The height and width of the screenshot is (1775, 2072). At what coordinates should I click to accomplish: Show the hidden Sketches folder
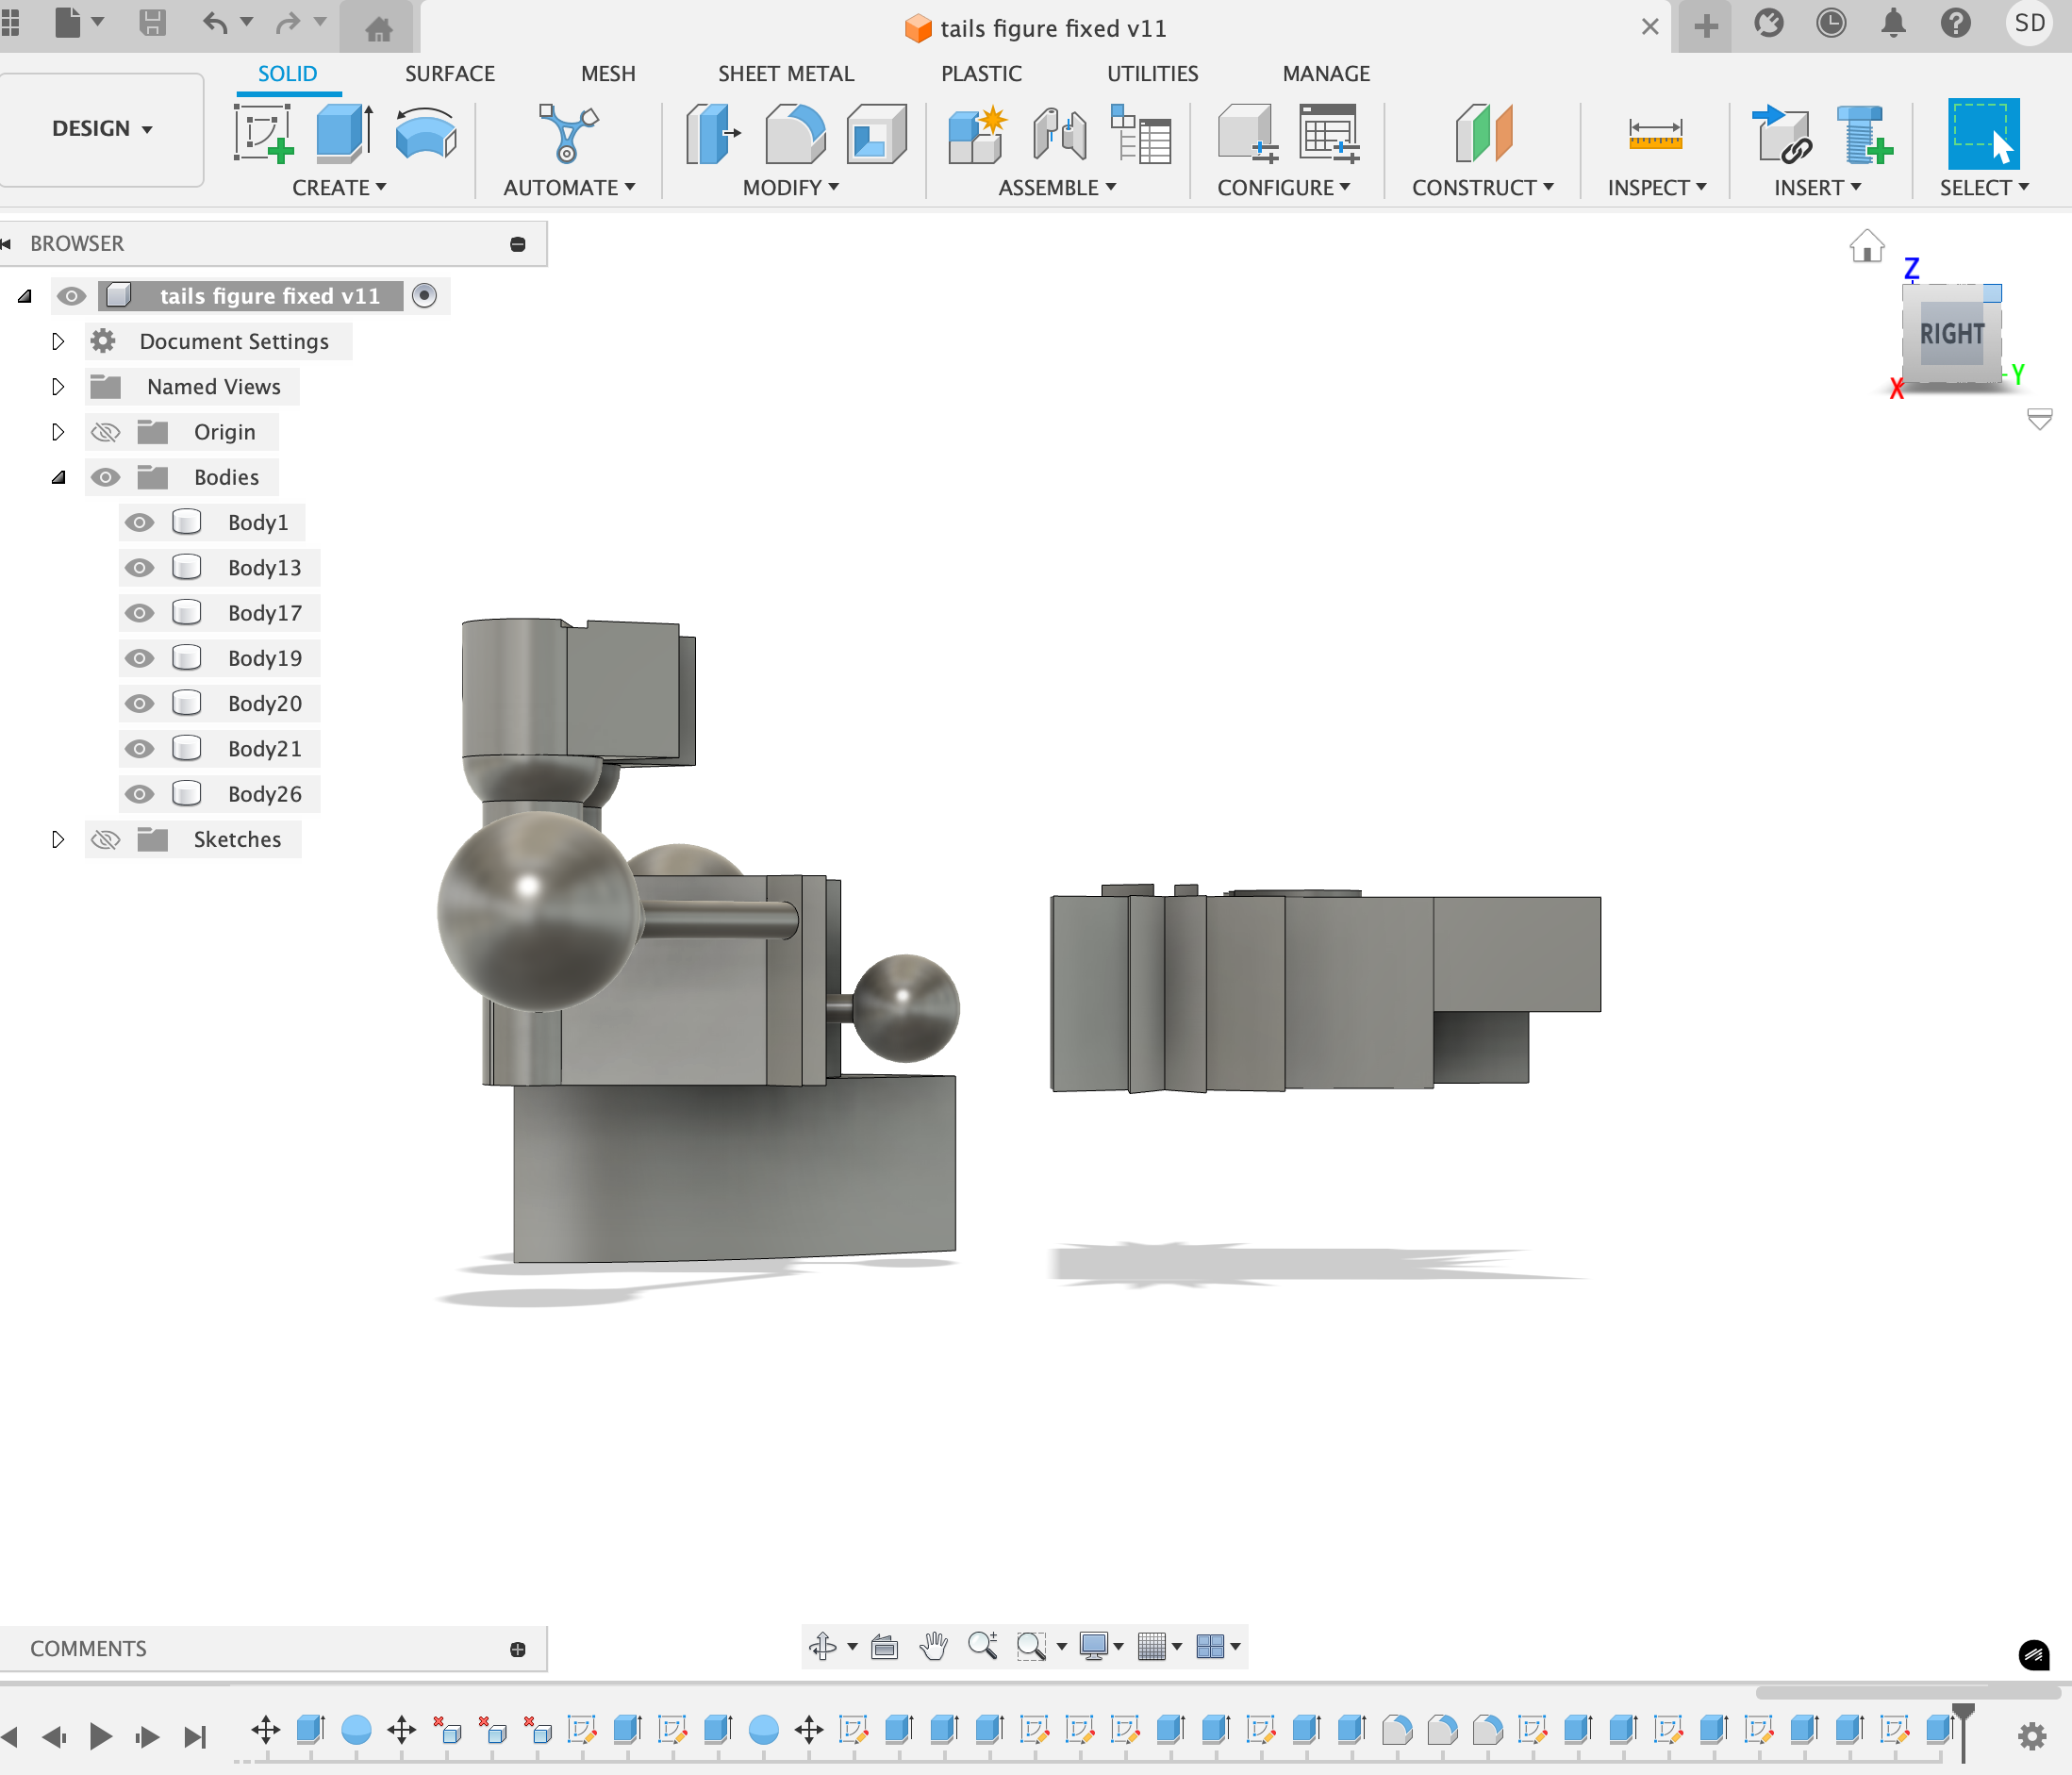click(105, 839)
